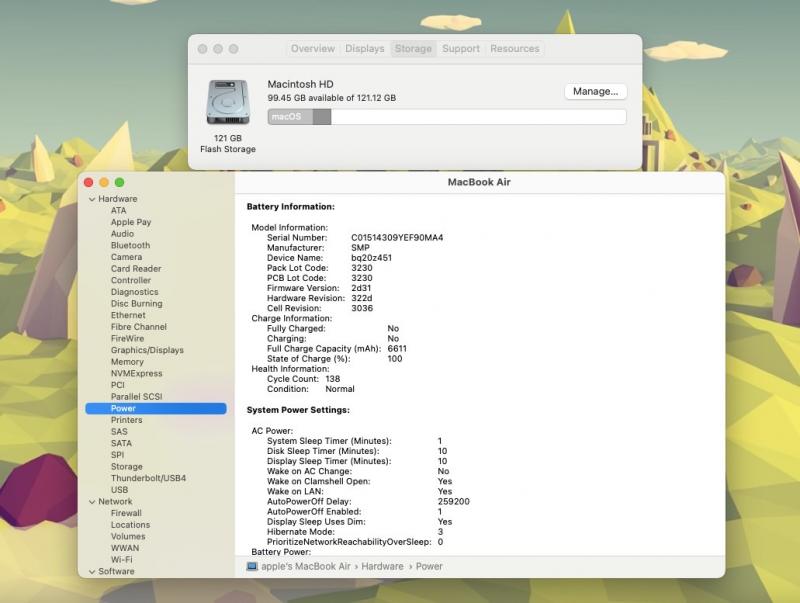Select Card Reader in the sidebar
This screenshot has width=800, height=603.
pos(136,269)
